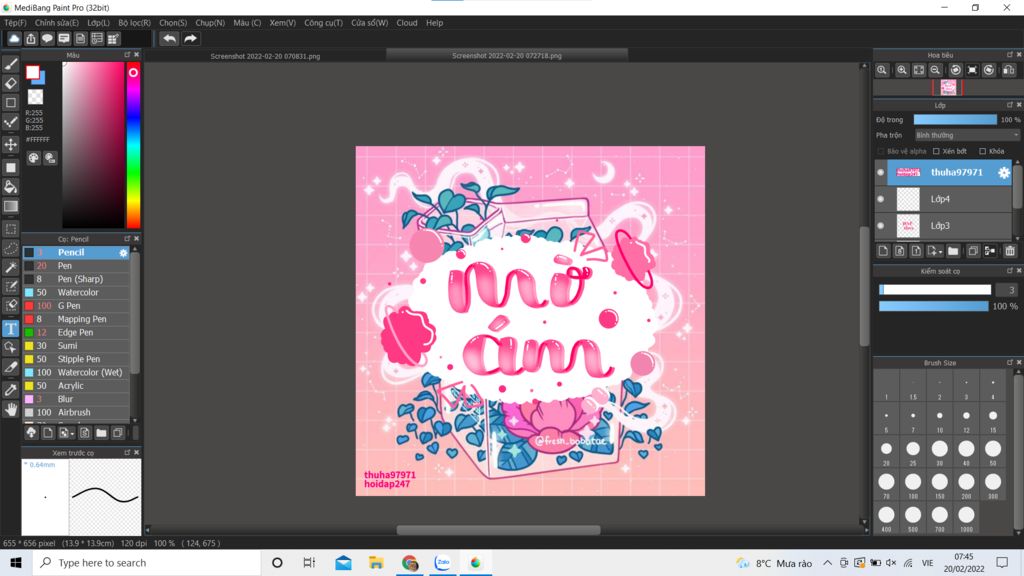This screenshot has height=576, width=1024.
Task: Open the Help menu
Action: tap(434, 23)
